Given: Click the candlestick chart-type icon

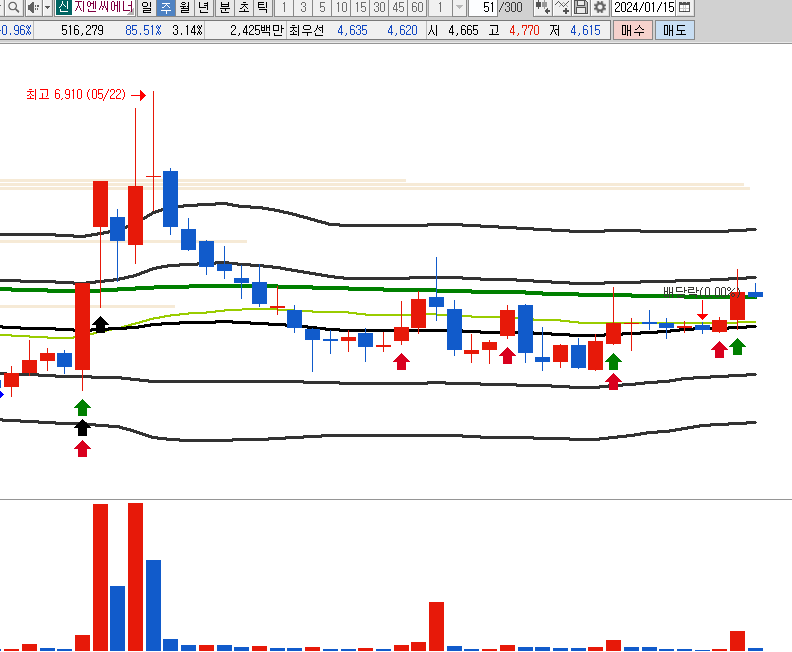Looking at the screenshot, I should point(542,8).
